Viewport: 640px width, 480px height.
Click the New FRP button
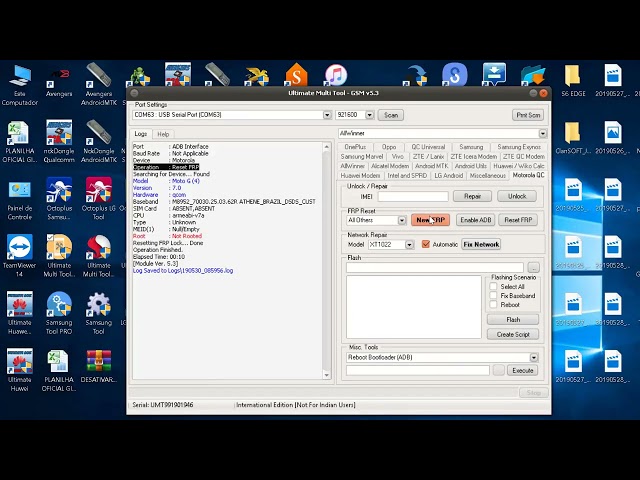coord(430,220)
